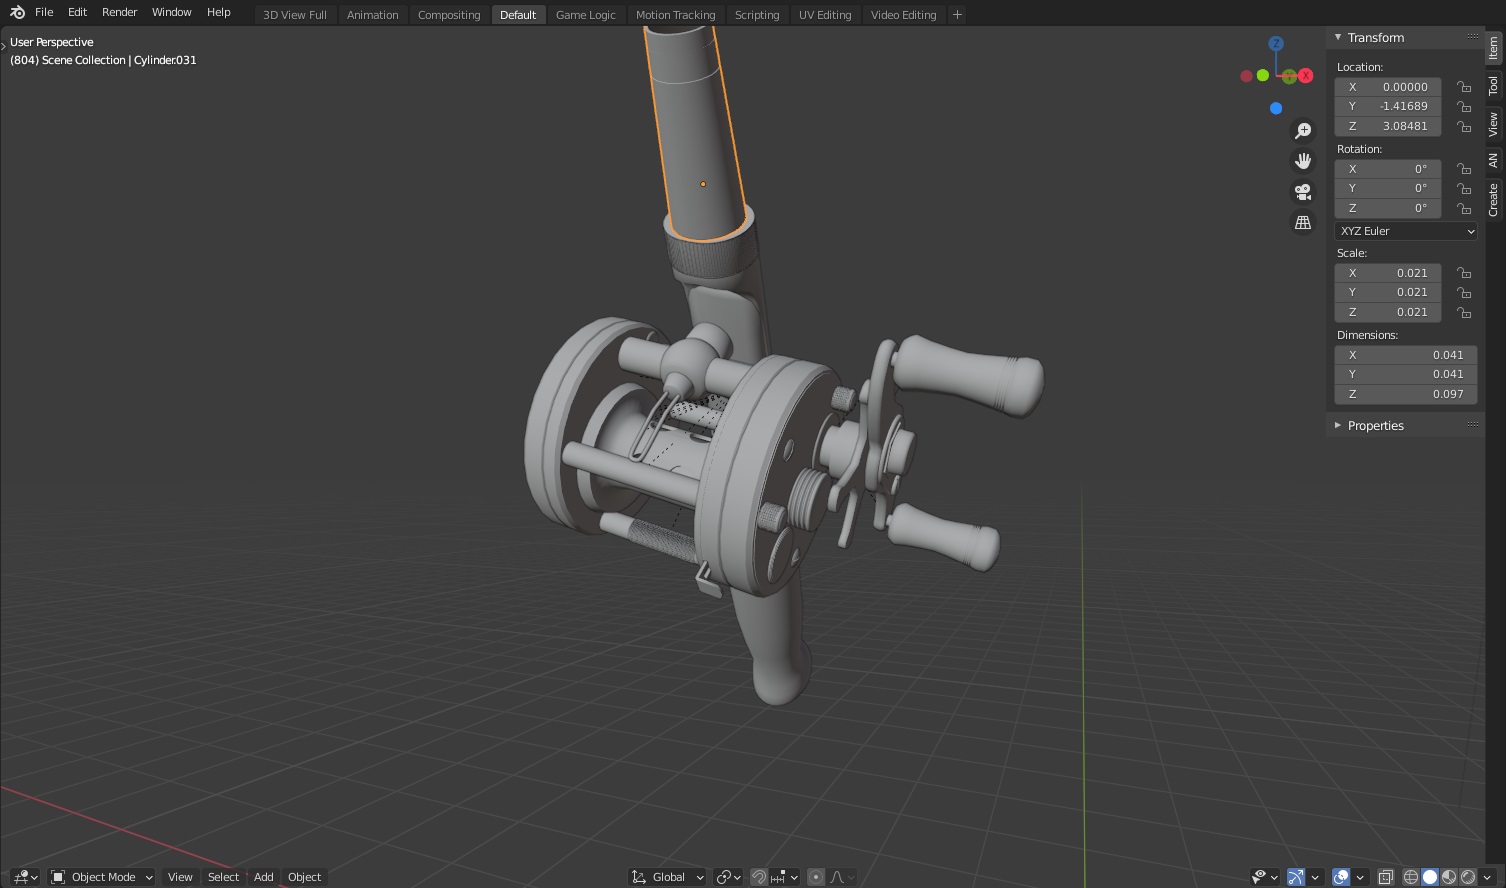Image resolution: width=1506 pixels, height=888 pixels.
Task: Open the XYZ Euler rotation mode dropdown
Action: [1405, 231]
